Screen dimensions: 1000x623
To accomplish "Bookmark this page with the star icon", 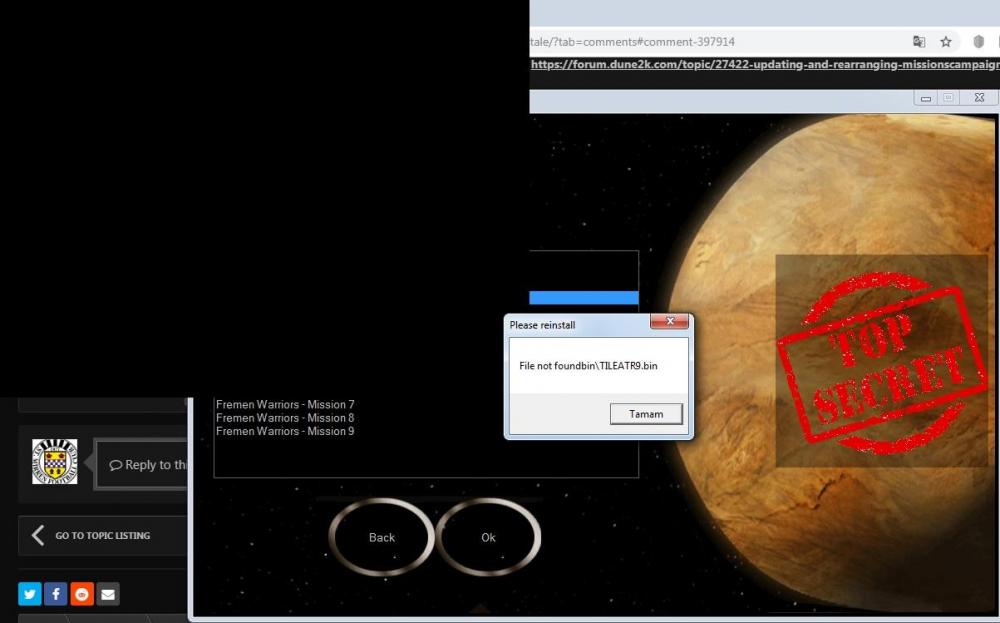I will pyautogui.click(x=946, y=42).
